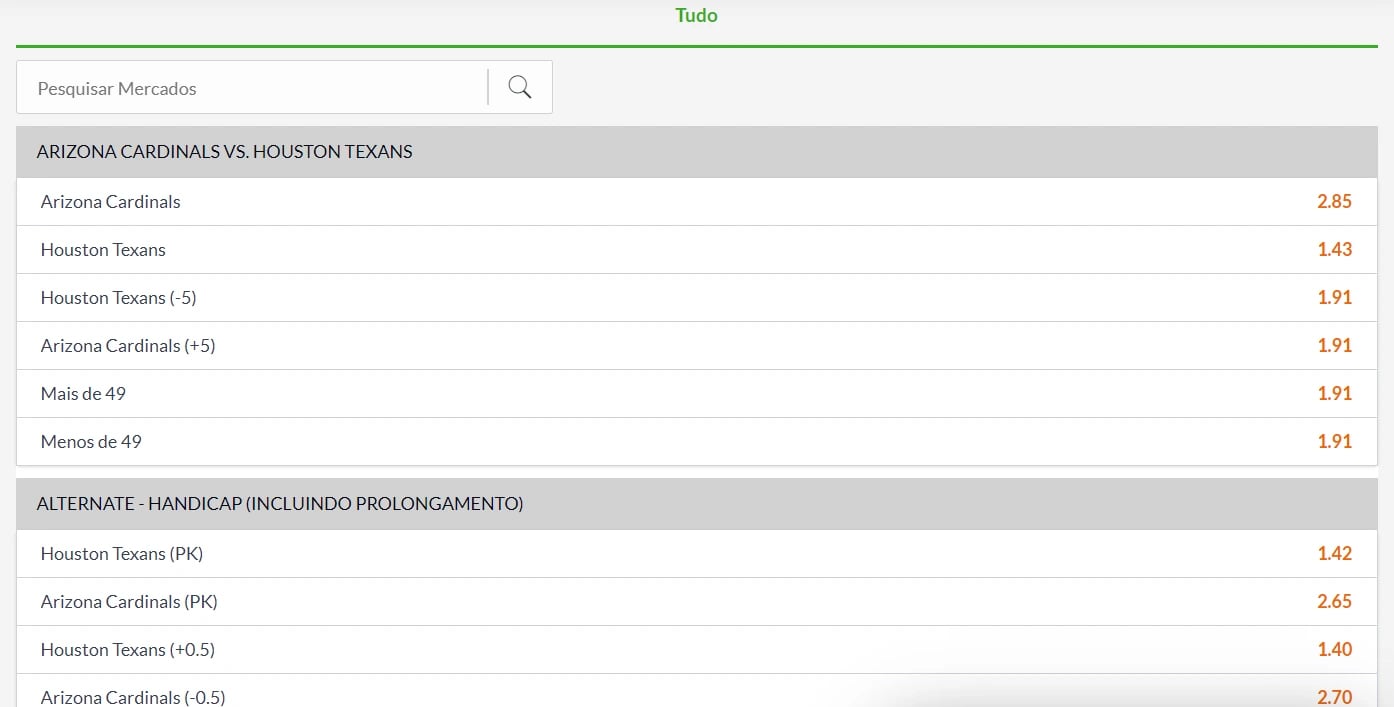The width and height of the screenshot is (1394, 707).
Task: Click the "Houston Texans (+0.5)" label
Action: pos(128,649)
